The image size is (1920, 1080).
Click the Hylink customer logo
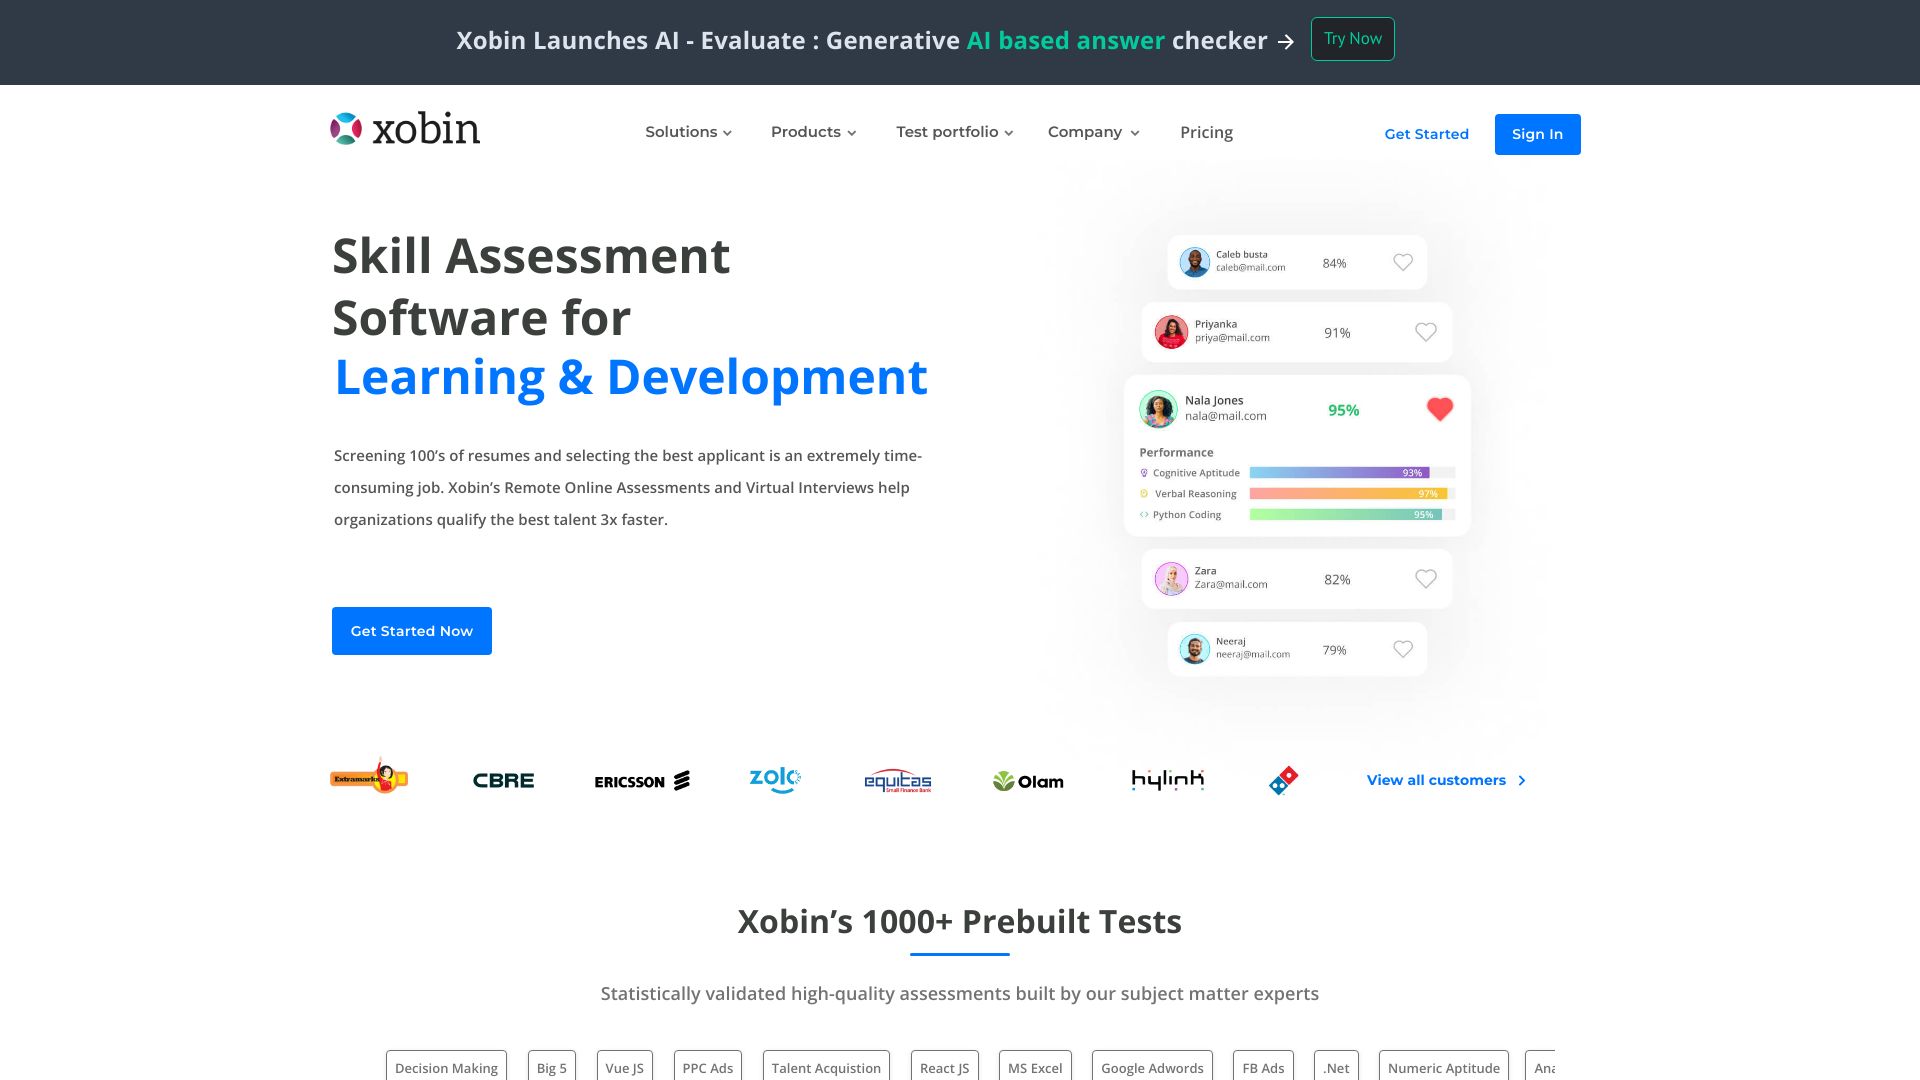coord(1167,780)
